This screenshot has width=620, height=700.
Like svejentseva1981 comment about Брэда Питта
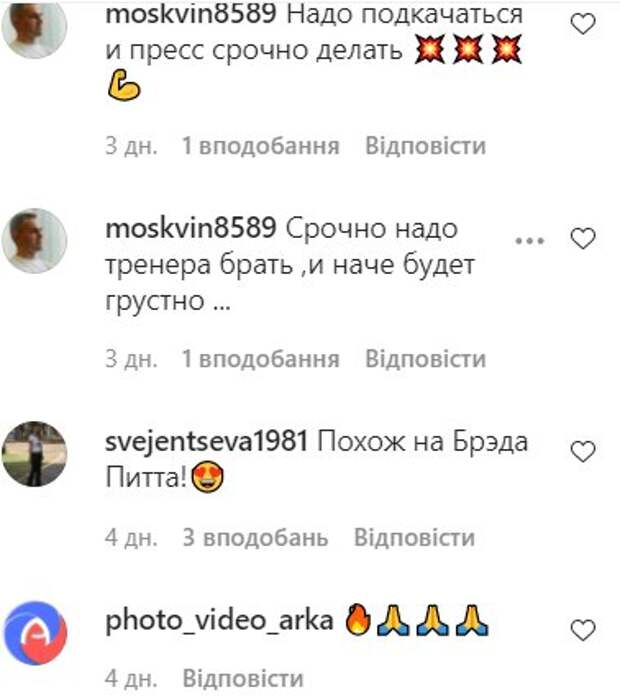coord(583,451)
